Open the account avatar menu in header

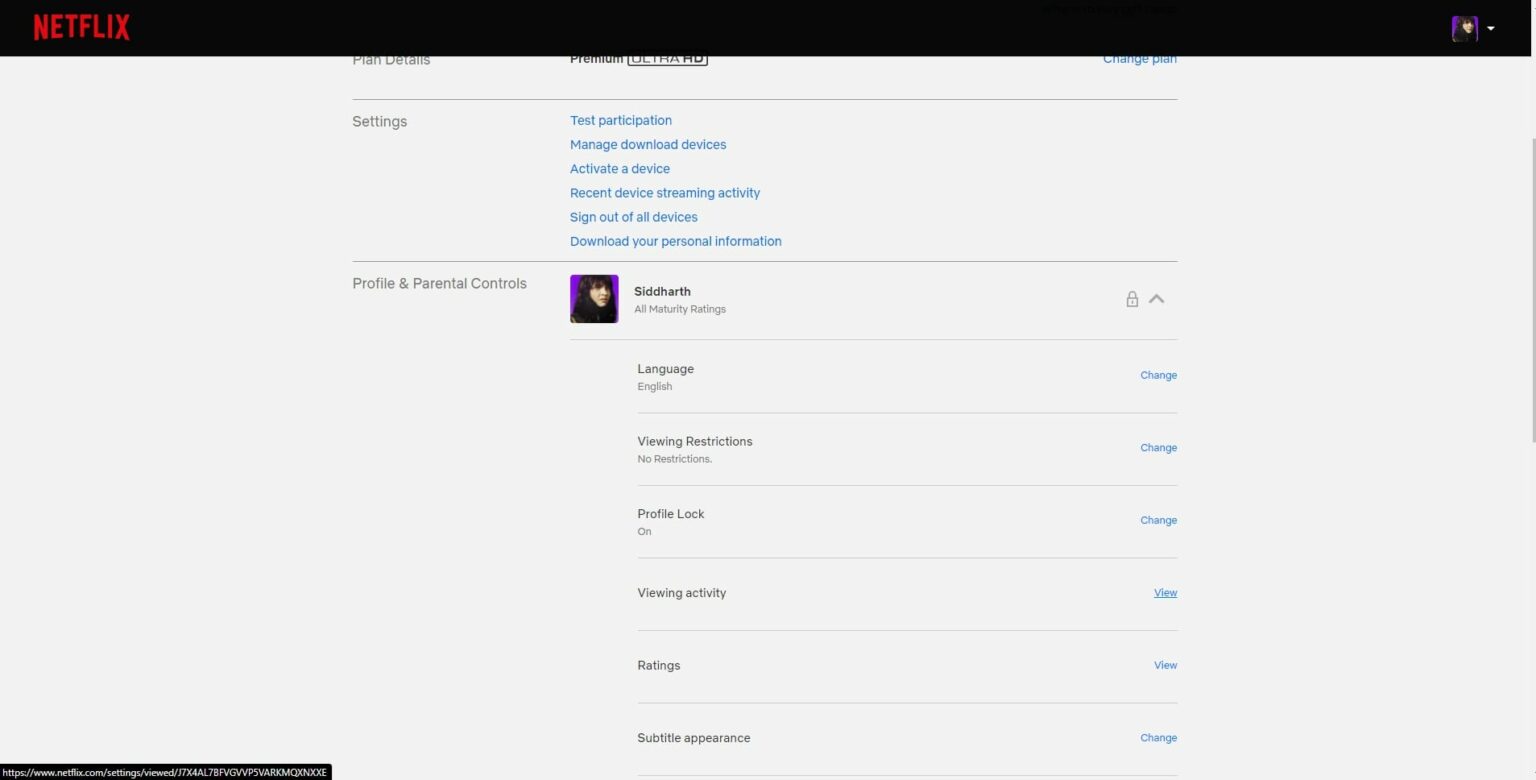click(x=1472, y=29)
